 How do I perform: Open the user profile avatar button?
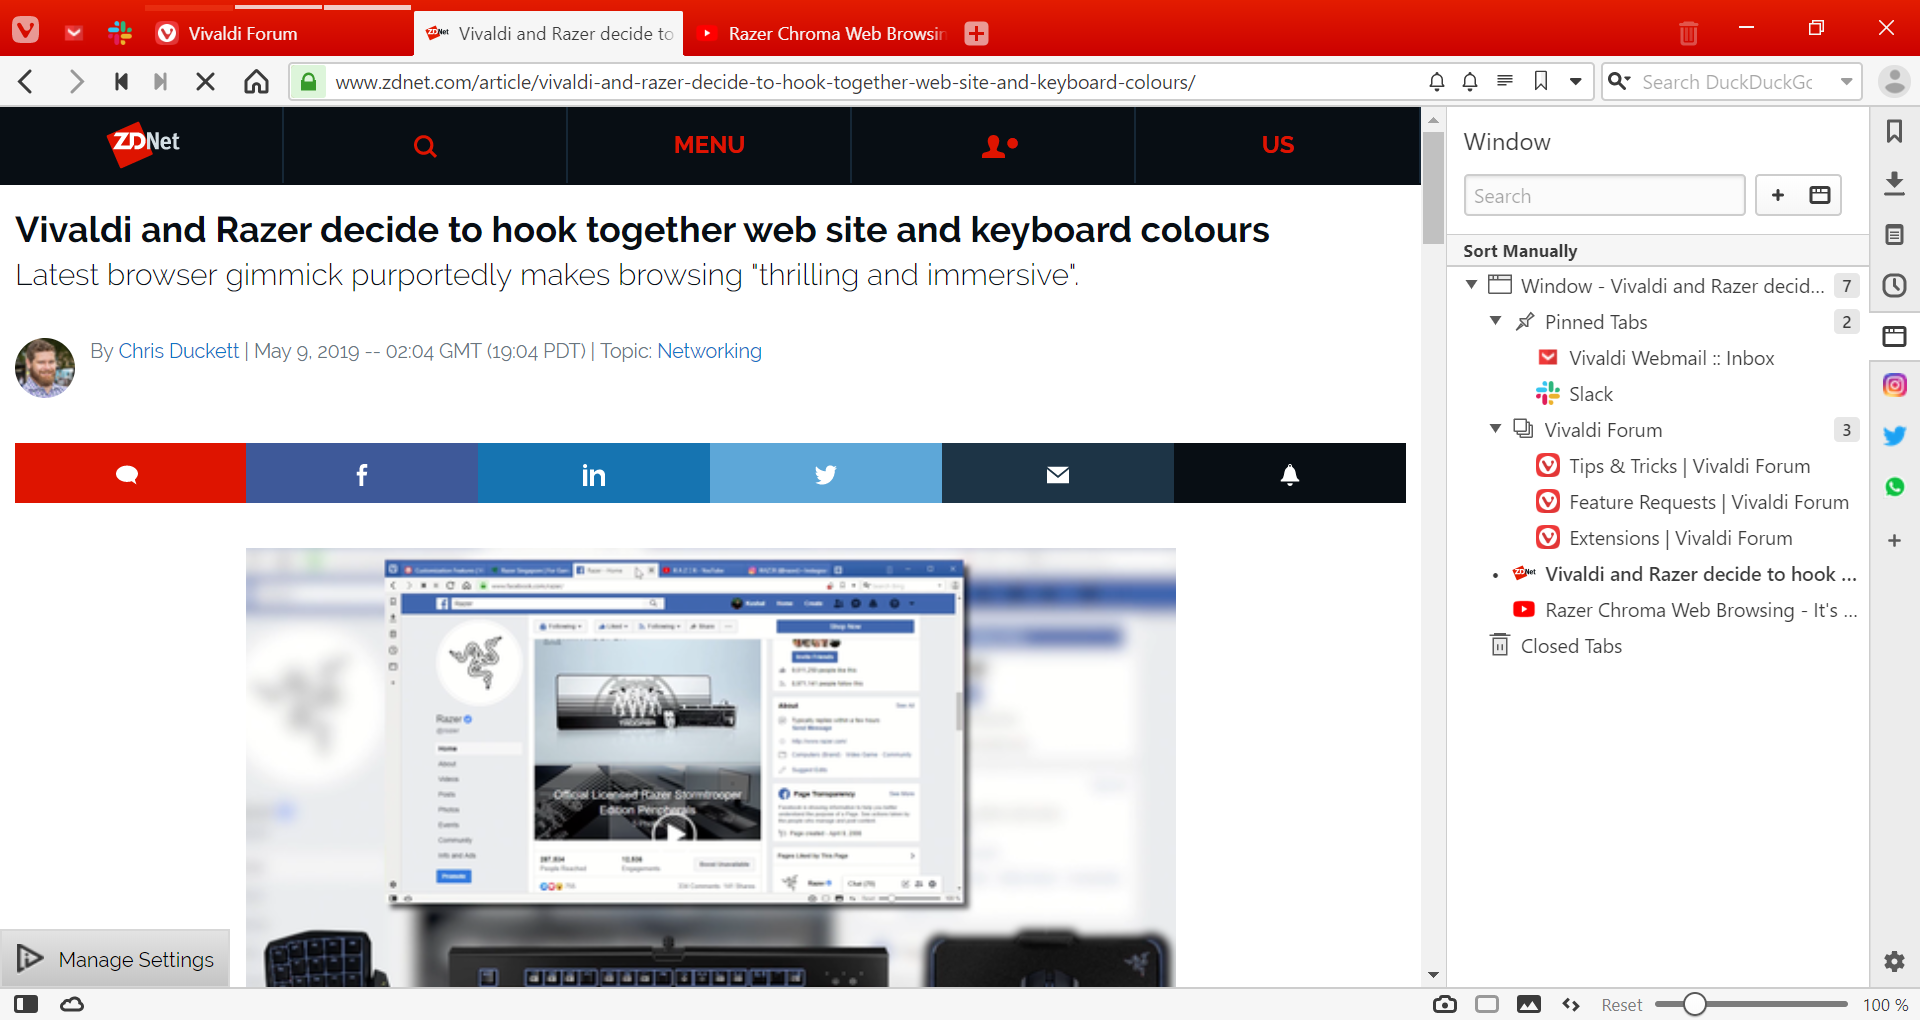pos(1894,82)
